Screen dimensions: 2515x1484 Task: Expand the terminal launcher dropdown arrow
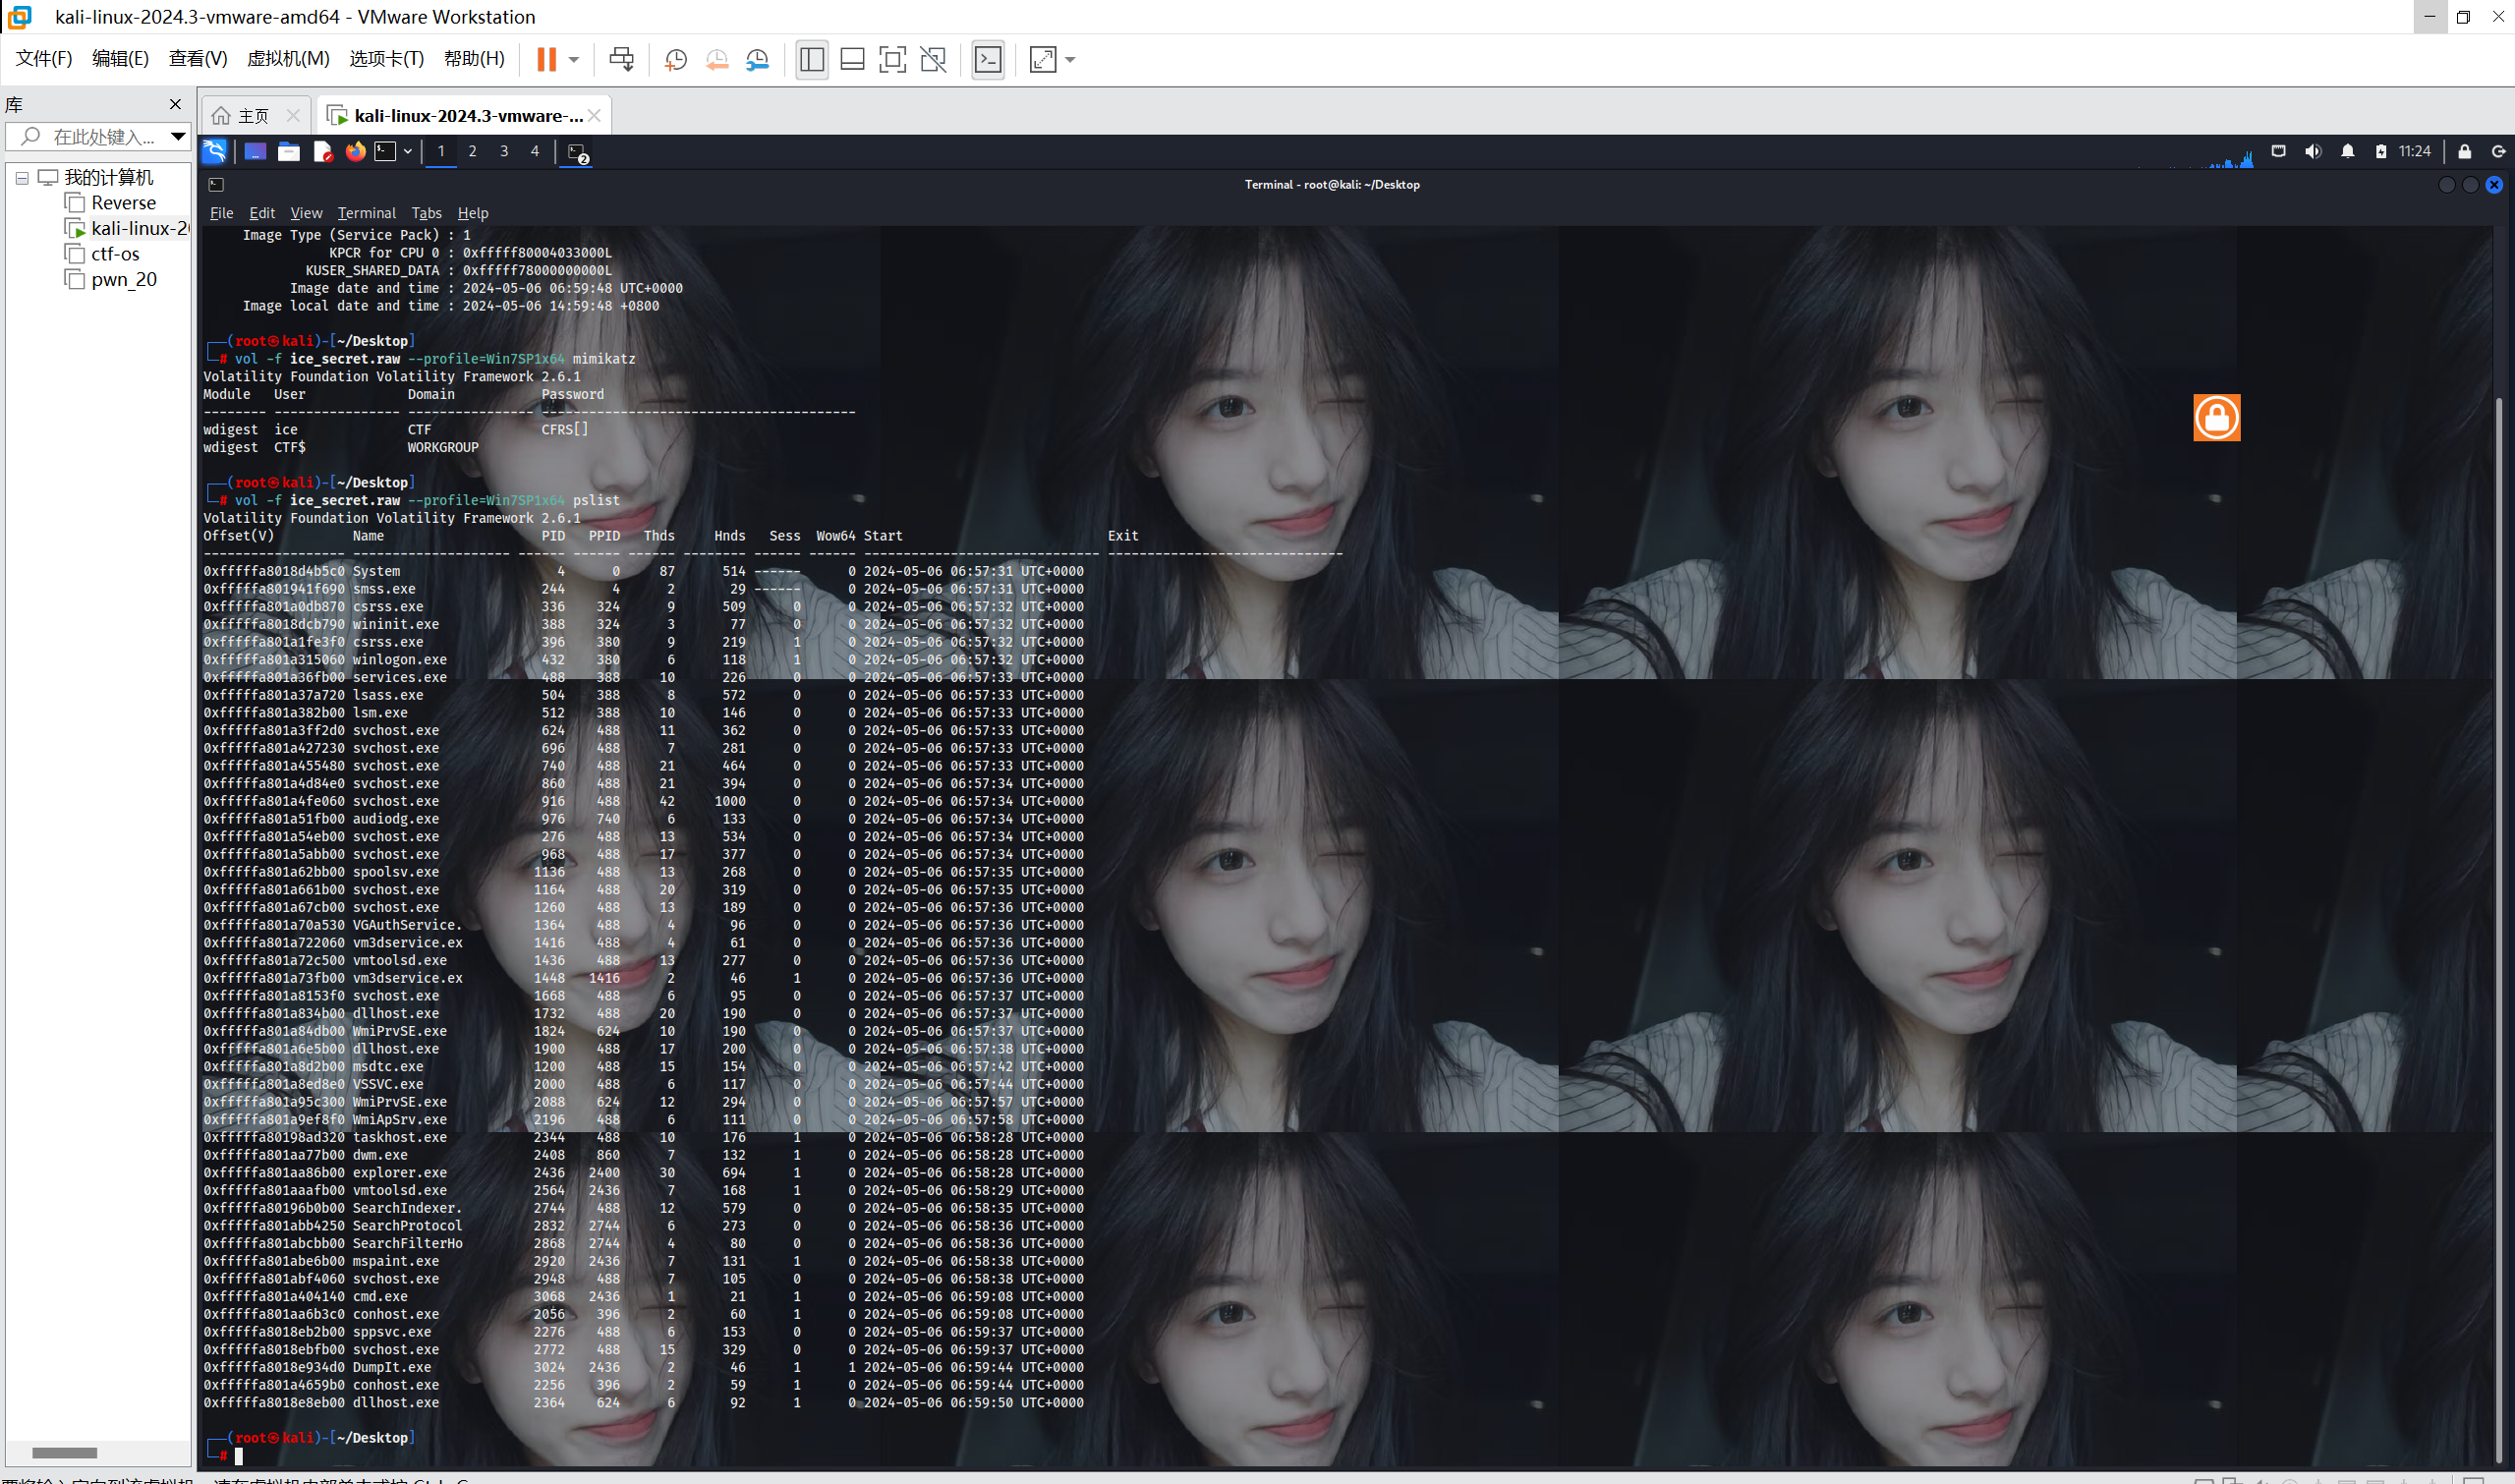(408, 152)
